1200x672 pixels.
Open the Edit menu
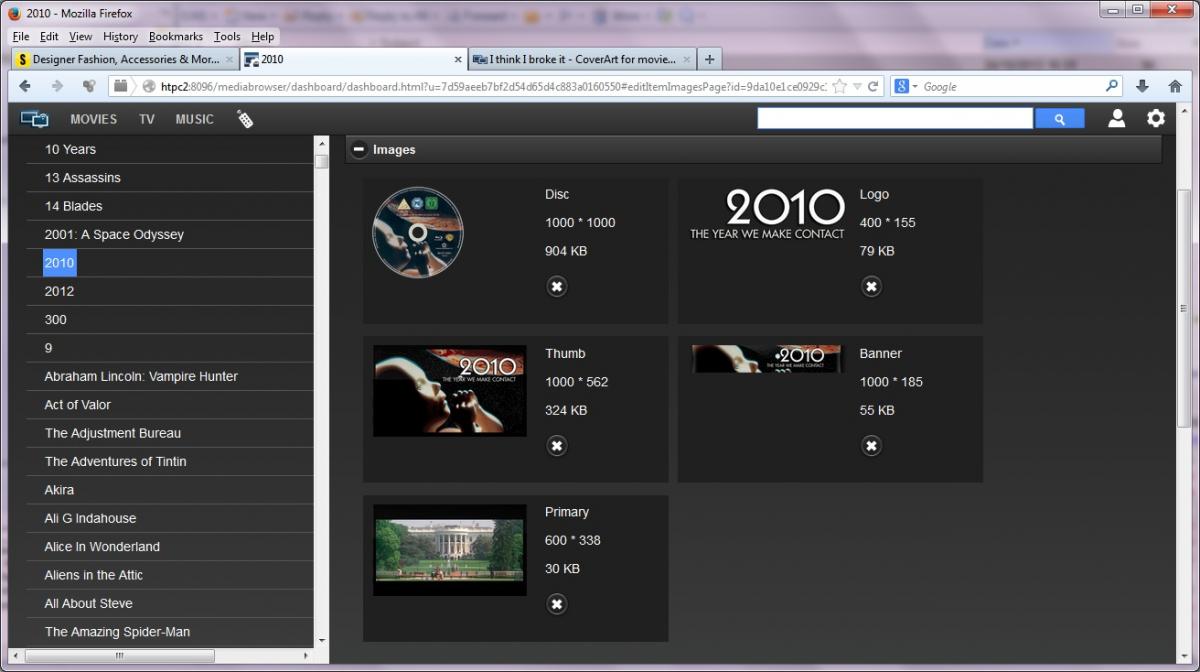click(49, 36)
